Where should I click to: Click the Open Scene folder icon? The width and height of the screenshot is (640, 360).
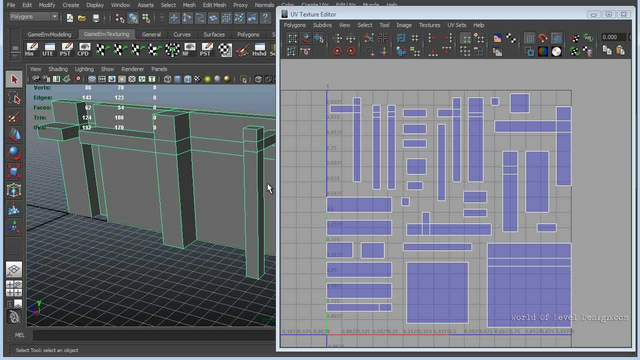point(82,18)
